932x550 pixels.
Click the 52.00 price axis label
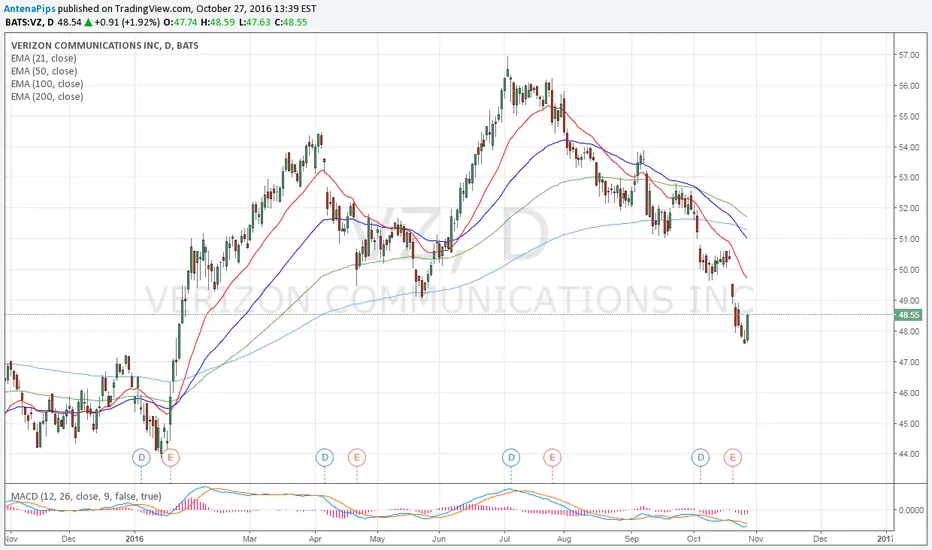(x=909, y=208)
